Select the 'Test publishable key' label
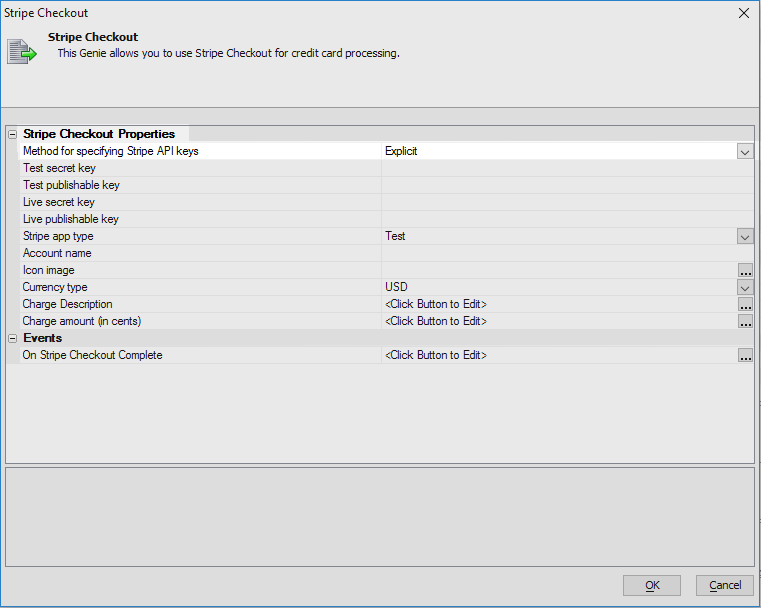The width and height of the screenshot is (761, 608). pyautogui.click(x=71, y=185)
